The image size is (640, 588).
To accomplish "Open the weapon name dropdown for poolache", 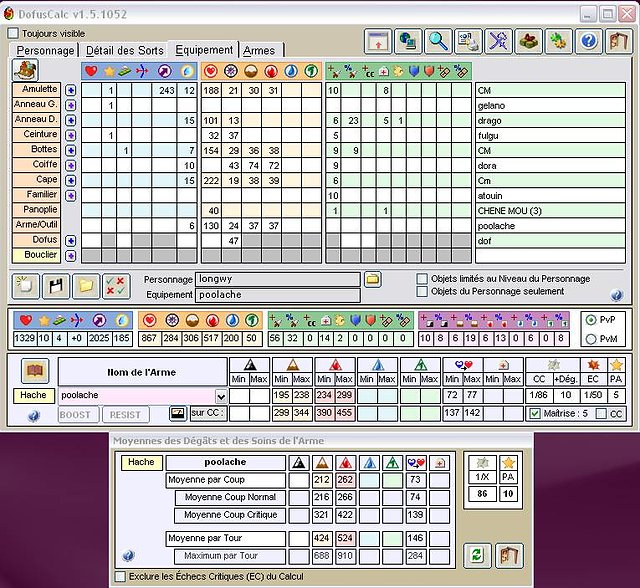I will (x=221, y=396).
